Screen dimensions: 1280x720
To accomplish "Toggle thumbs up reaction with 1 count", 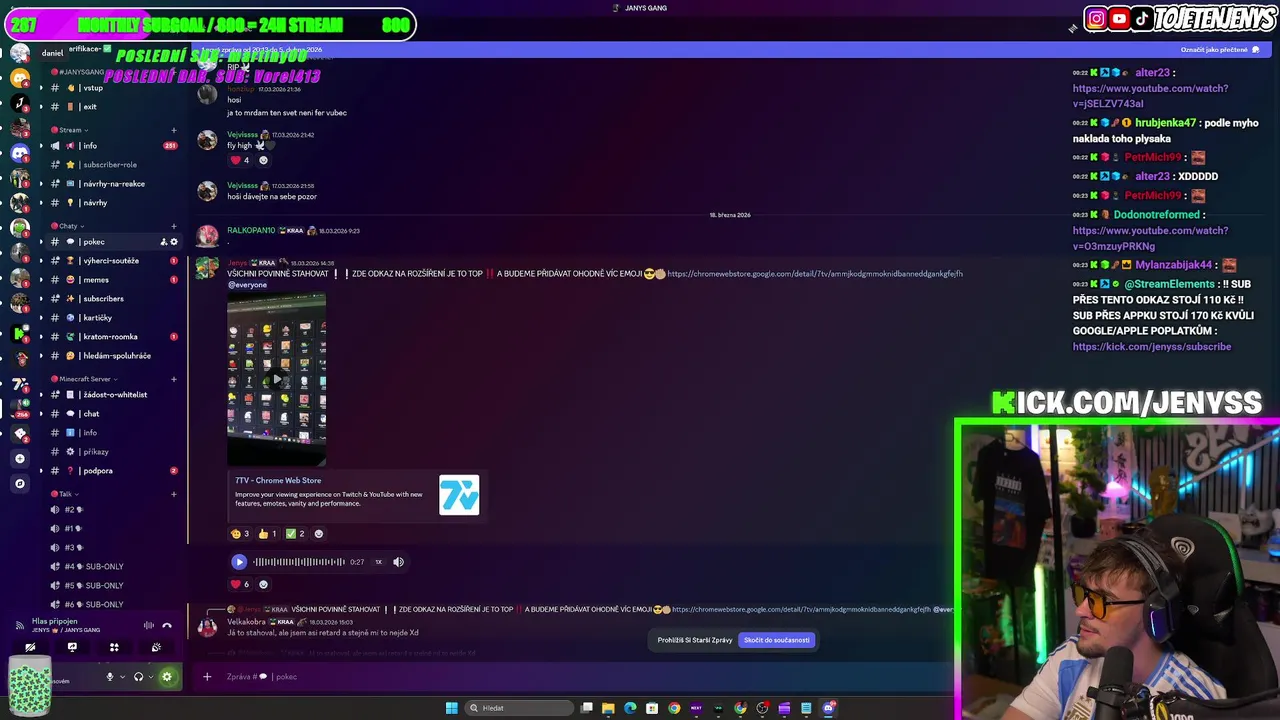I will click(x=268, y=534).
